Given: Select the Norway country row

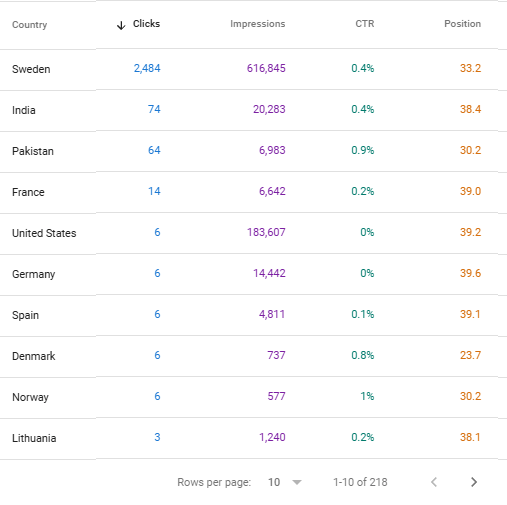Looking at the screenshot, I should (253, 397).
